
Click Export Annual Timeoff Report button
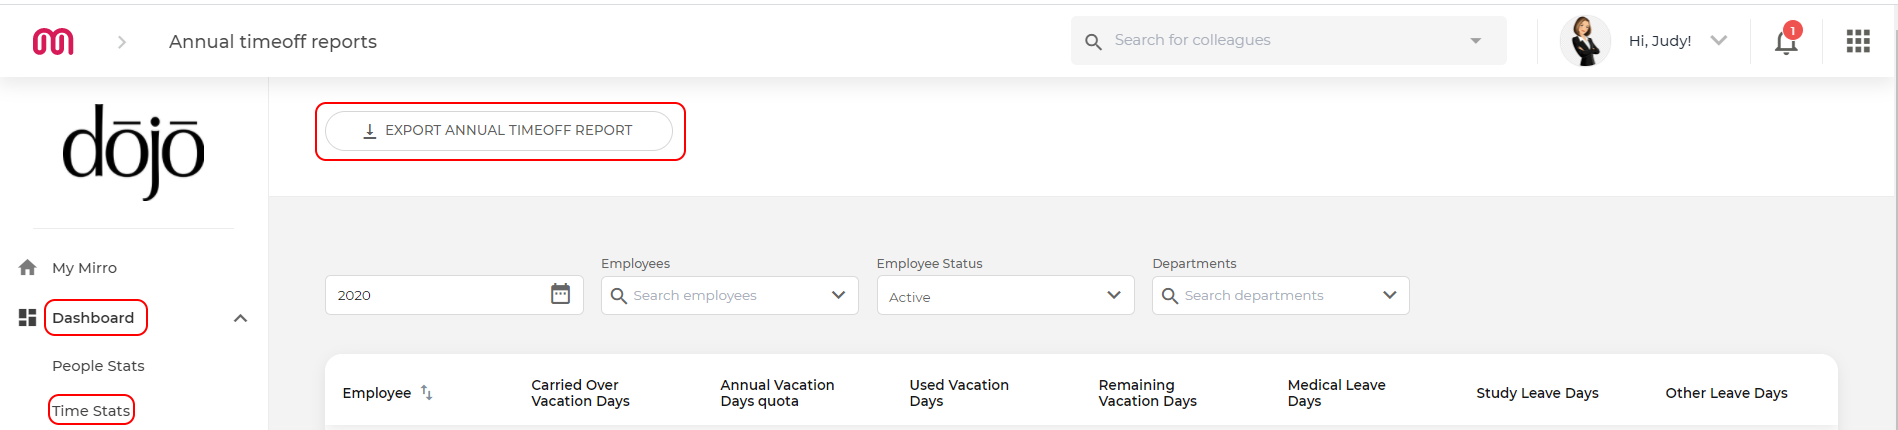click(x=499, y=131)
